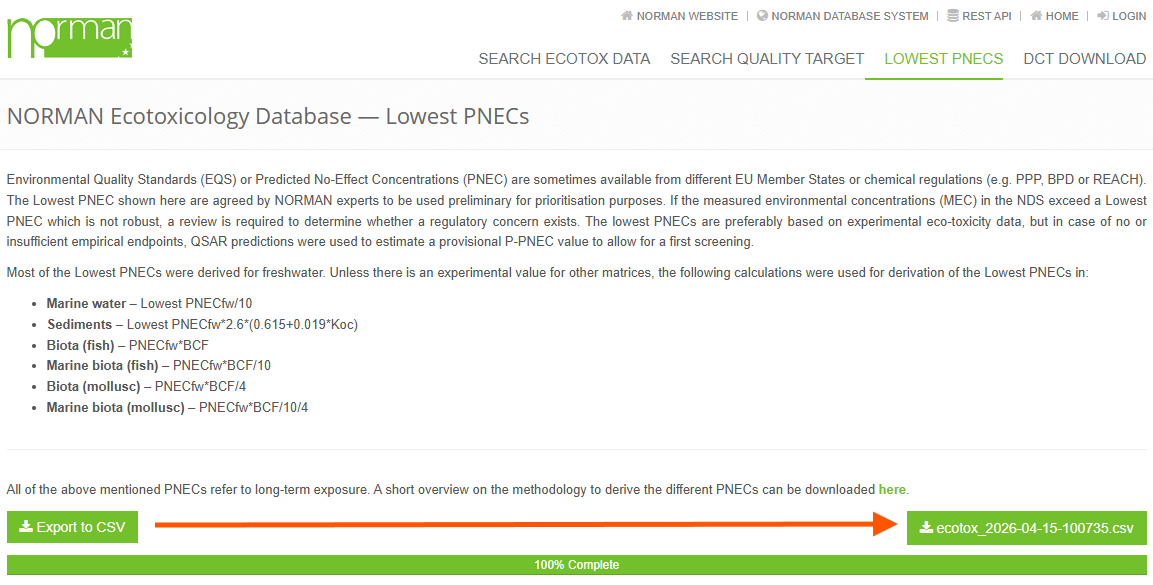The width and height of the screenshot is (1153, 585).
Task: Click the home icon beside NORMAN WEBSITE
Action: (x=627, y=16)
